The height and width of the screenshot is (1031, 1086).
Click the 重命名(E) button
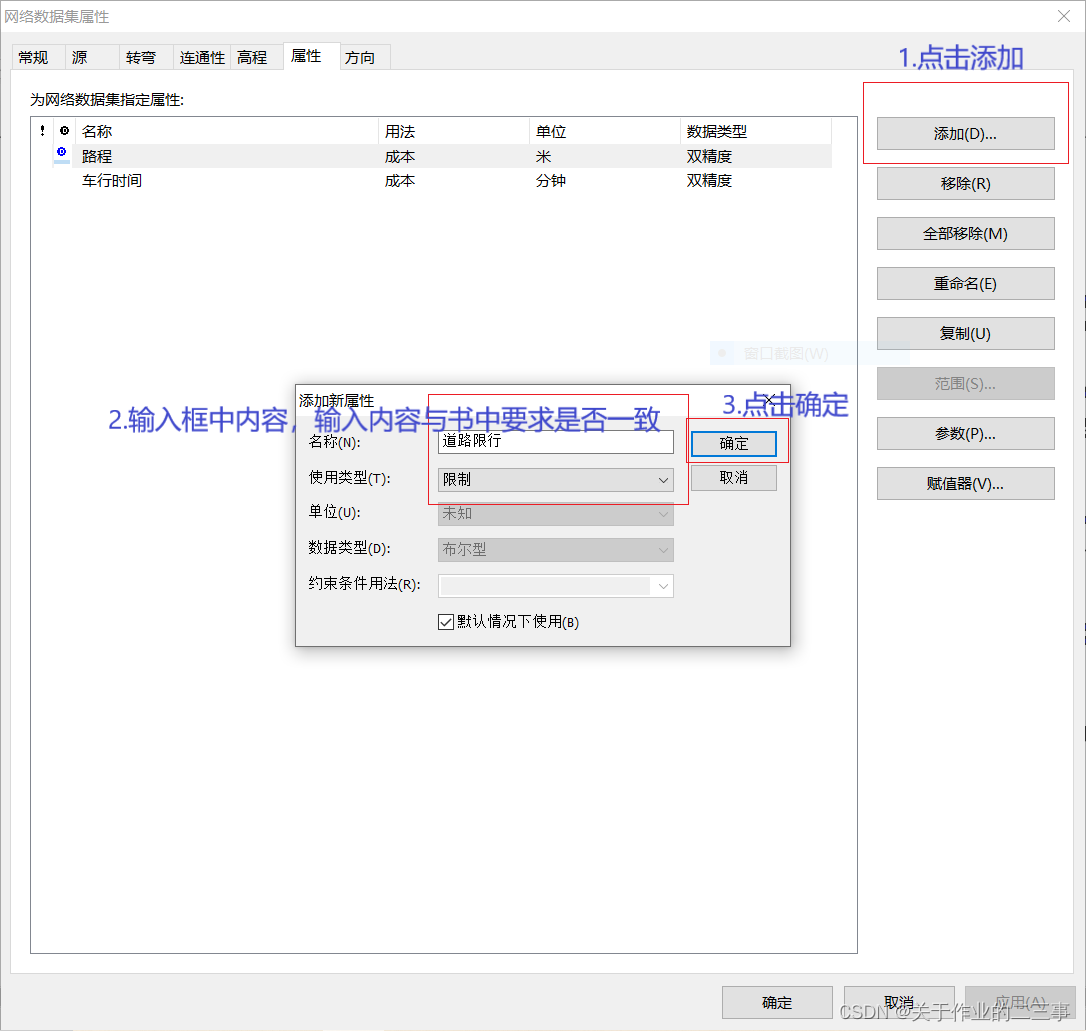[965, 283]
